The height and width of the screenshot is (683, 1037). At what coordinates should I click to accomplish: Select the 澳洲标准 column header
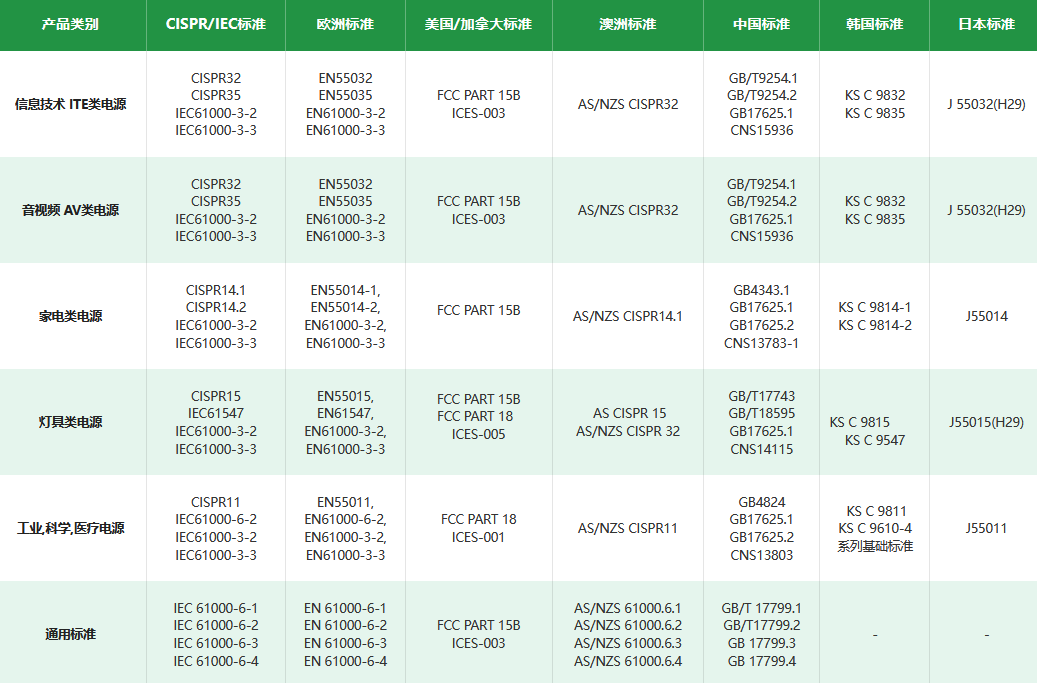[x=627, y=24]
